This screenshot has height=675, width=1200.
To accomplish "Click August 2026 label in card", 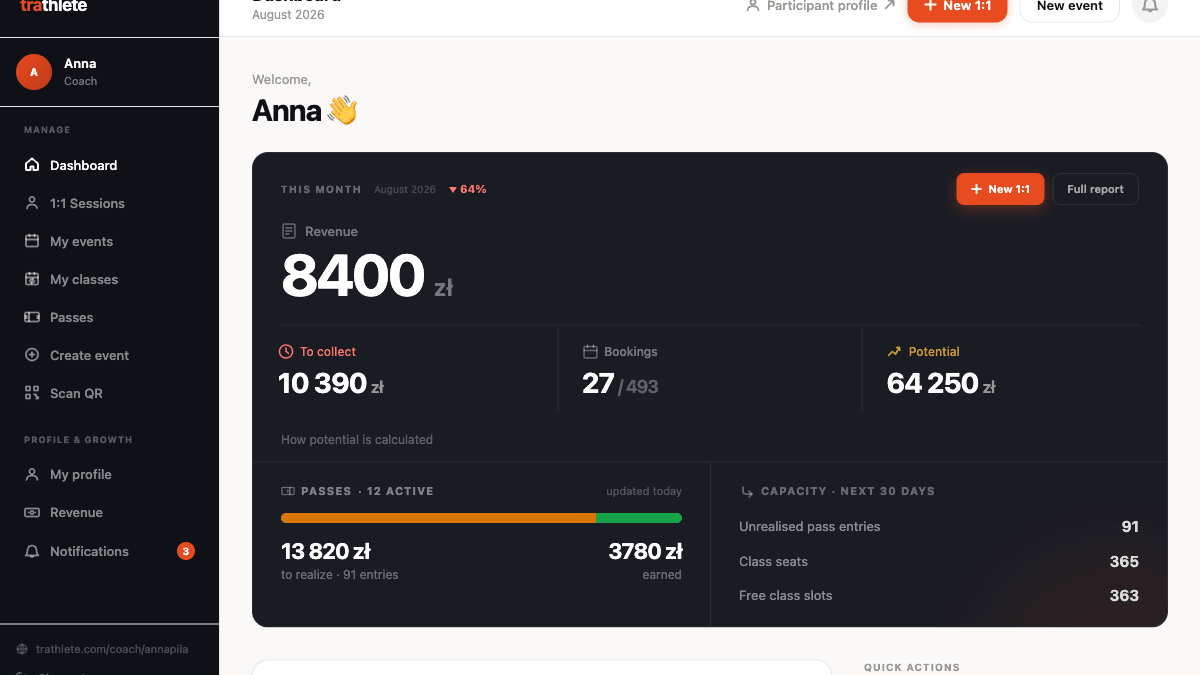I will (x=405, y=189).
